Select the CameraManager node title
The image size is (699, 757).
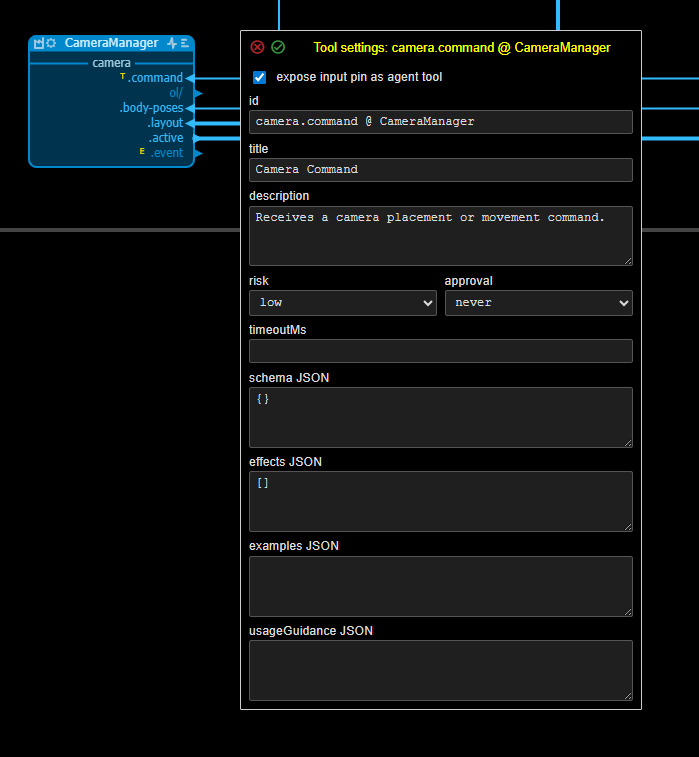[112, 43]
